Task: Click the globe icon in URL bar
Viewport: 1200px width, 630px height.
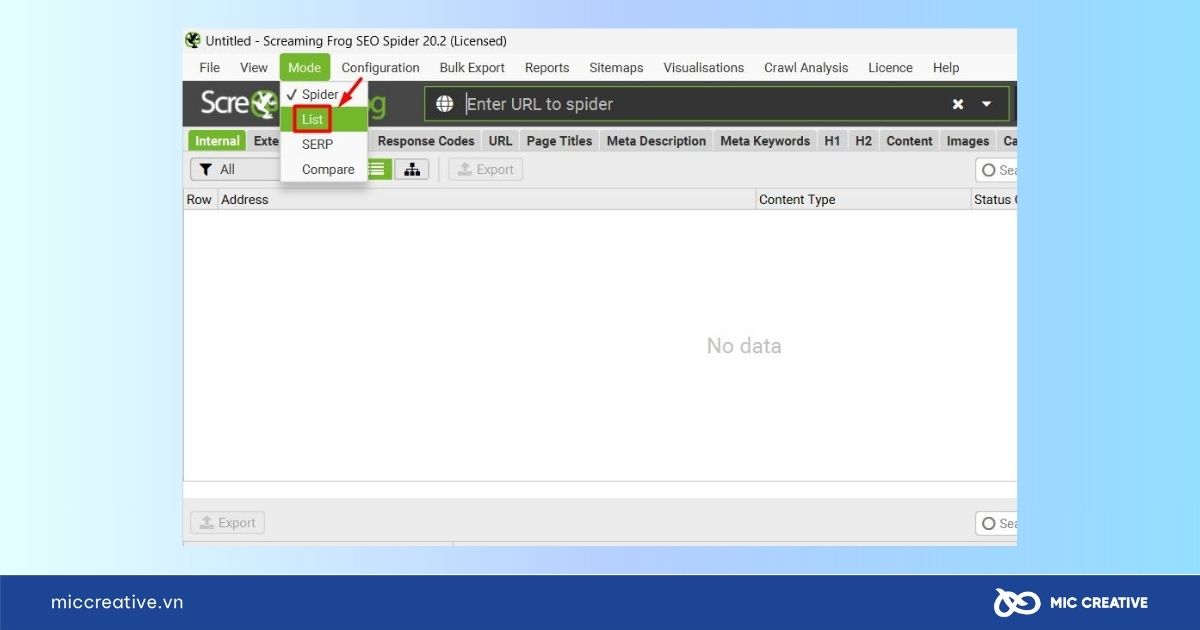Action: coord(445,104)
